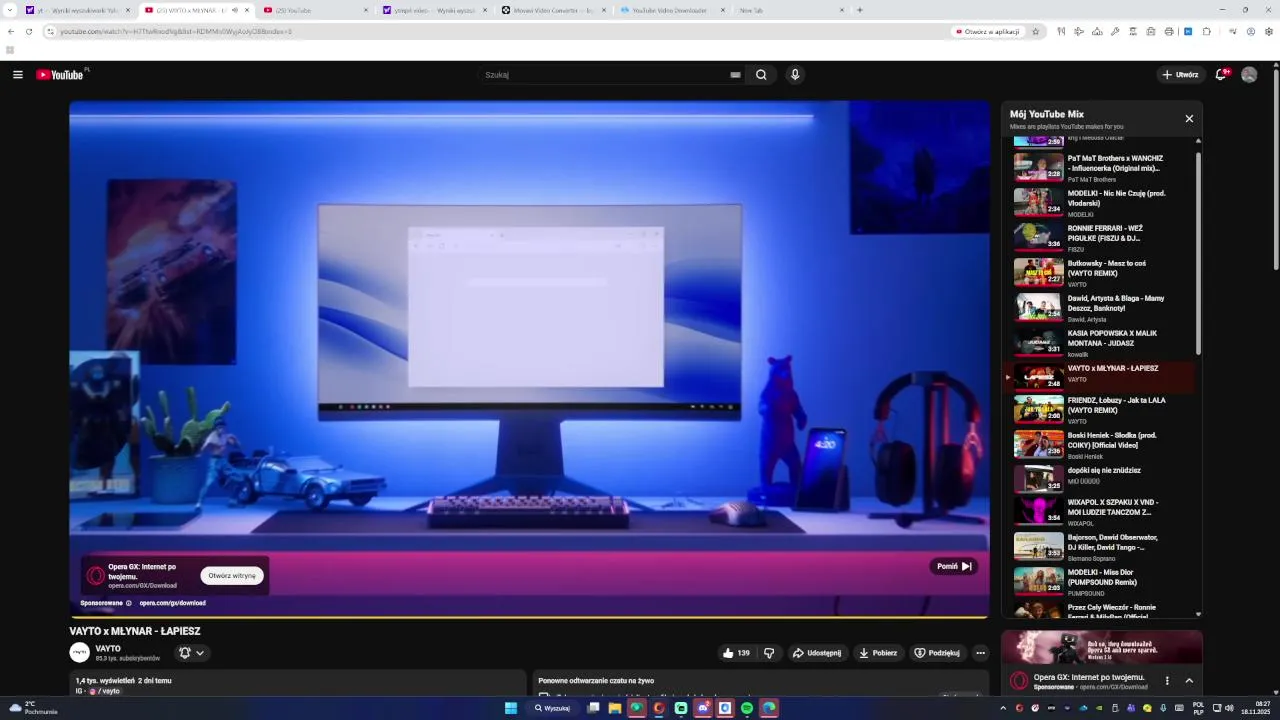Open opera.com/gx/download ad link

[x=172, y=603]
